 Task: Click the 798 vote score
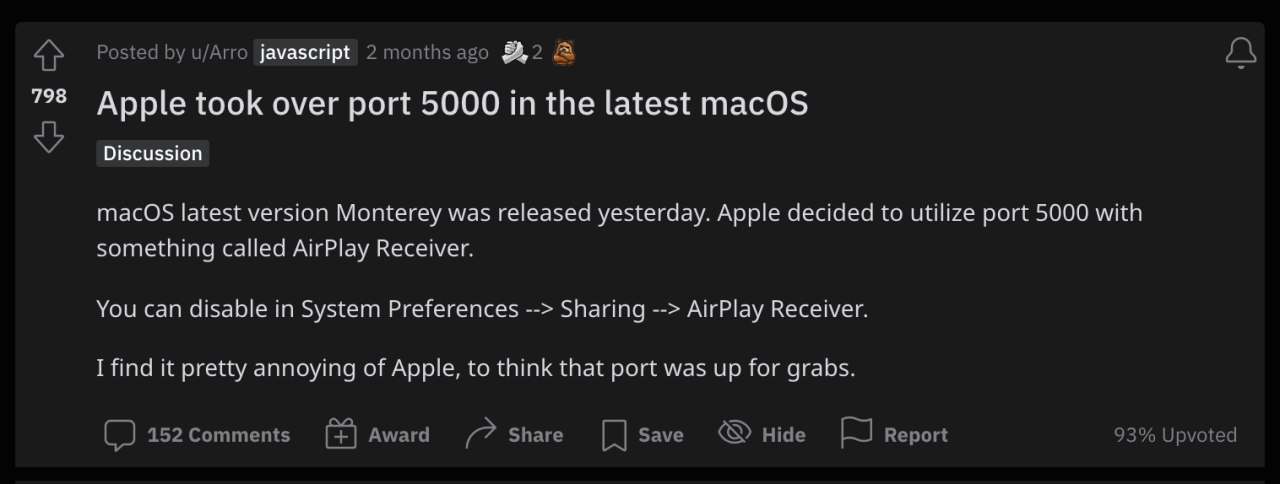[48, 96]
